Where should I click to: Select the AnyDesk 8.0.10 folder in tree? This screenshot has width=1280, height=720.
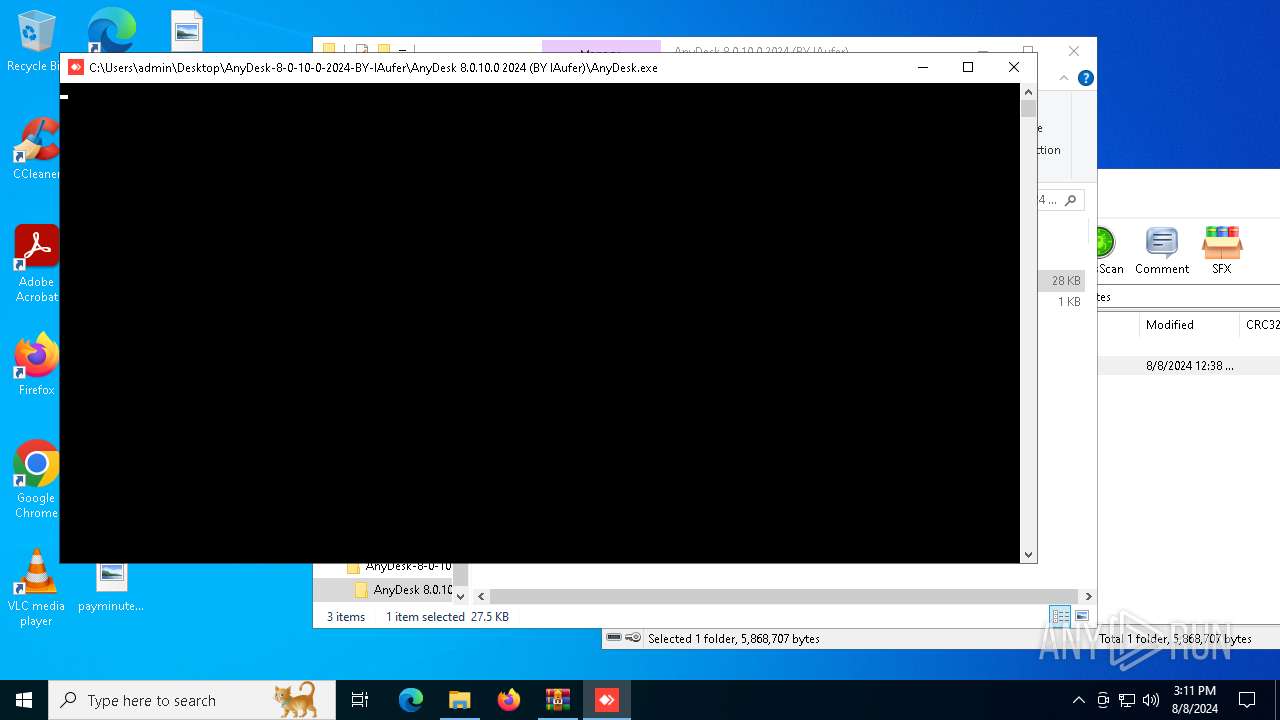[x=405, y=590]
